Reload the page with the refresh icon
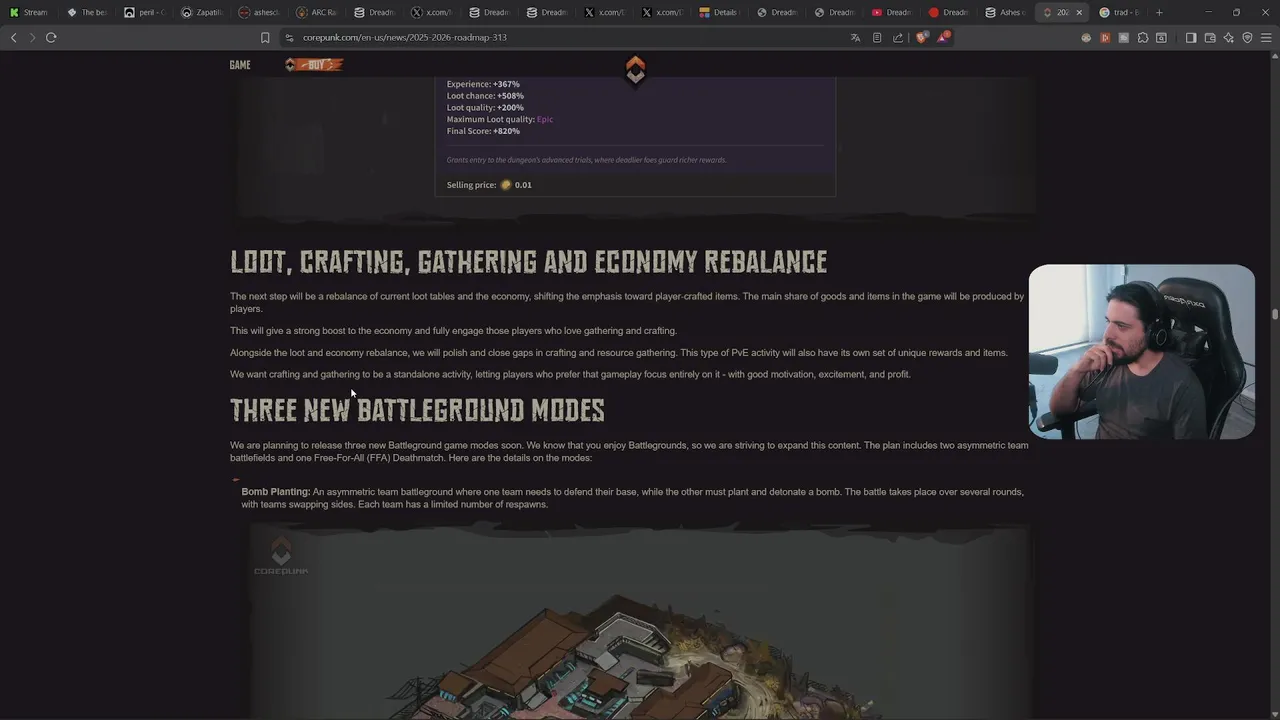1280x720 pixels. coord(51,37)
